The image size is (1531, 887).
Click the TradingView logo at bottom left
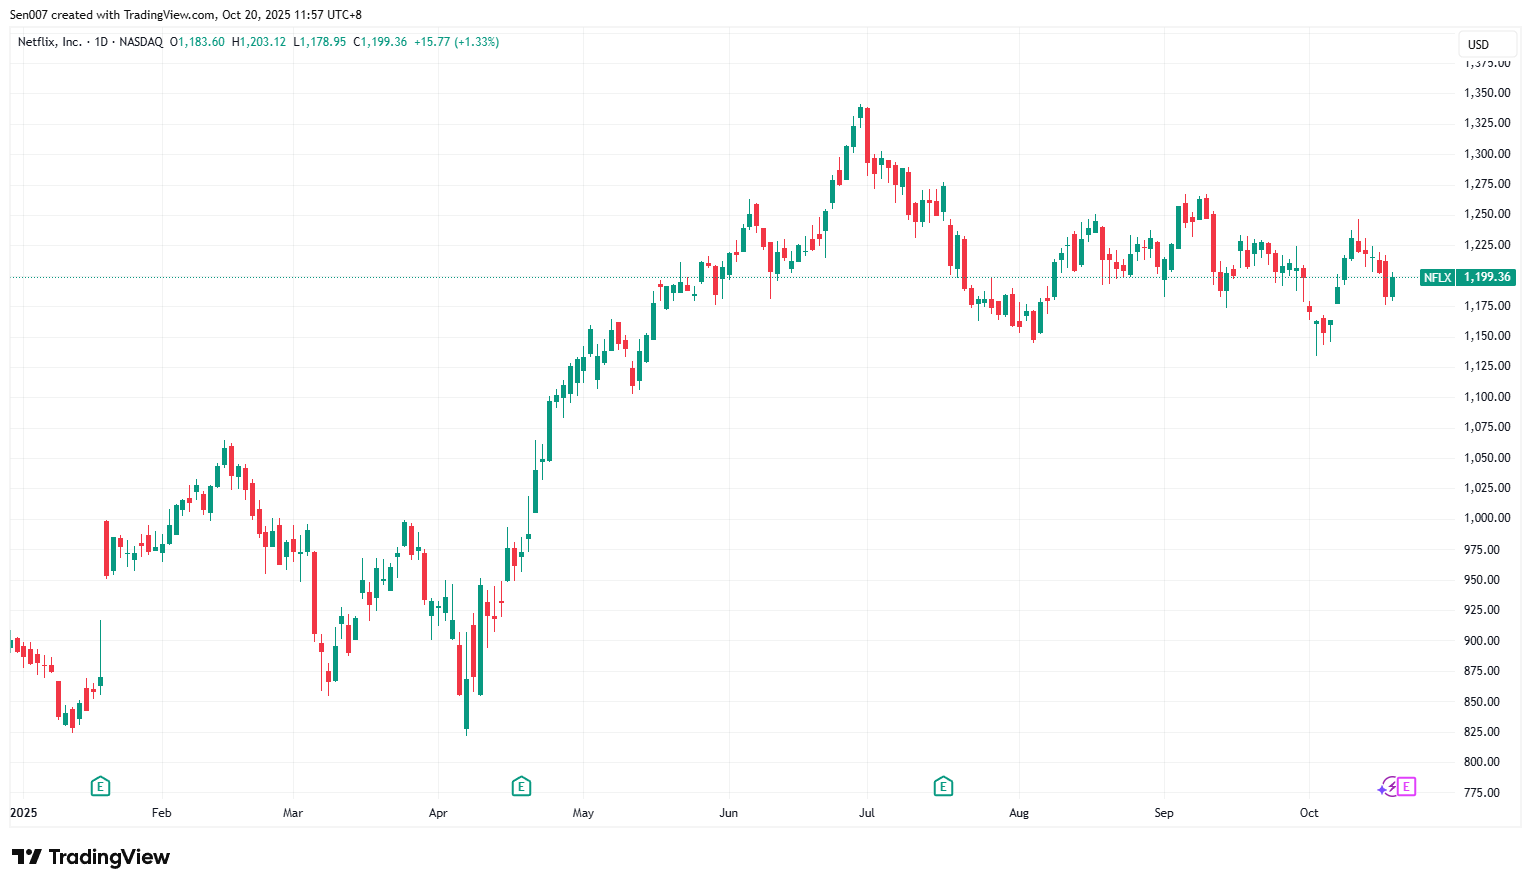click(91, 857)
